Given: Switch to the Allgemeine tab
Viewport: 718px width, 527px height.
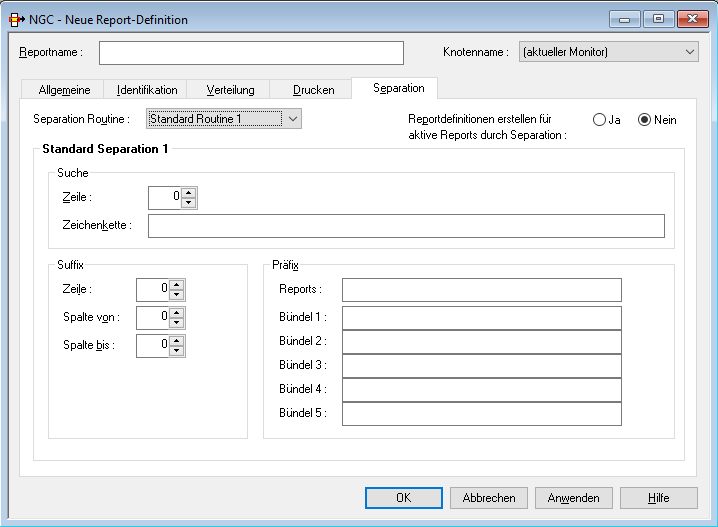Looking at the screenshot, I should point(64,90).
